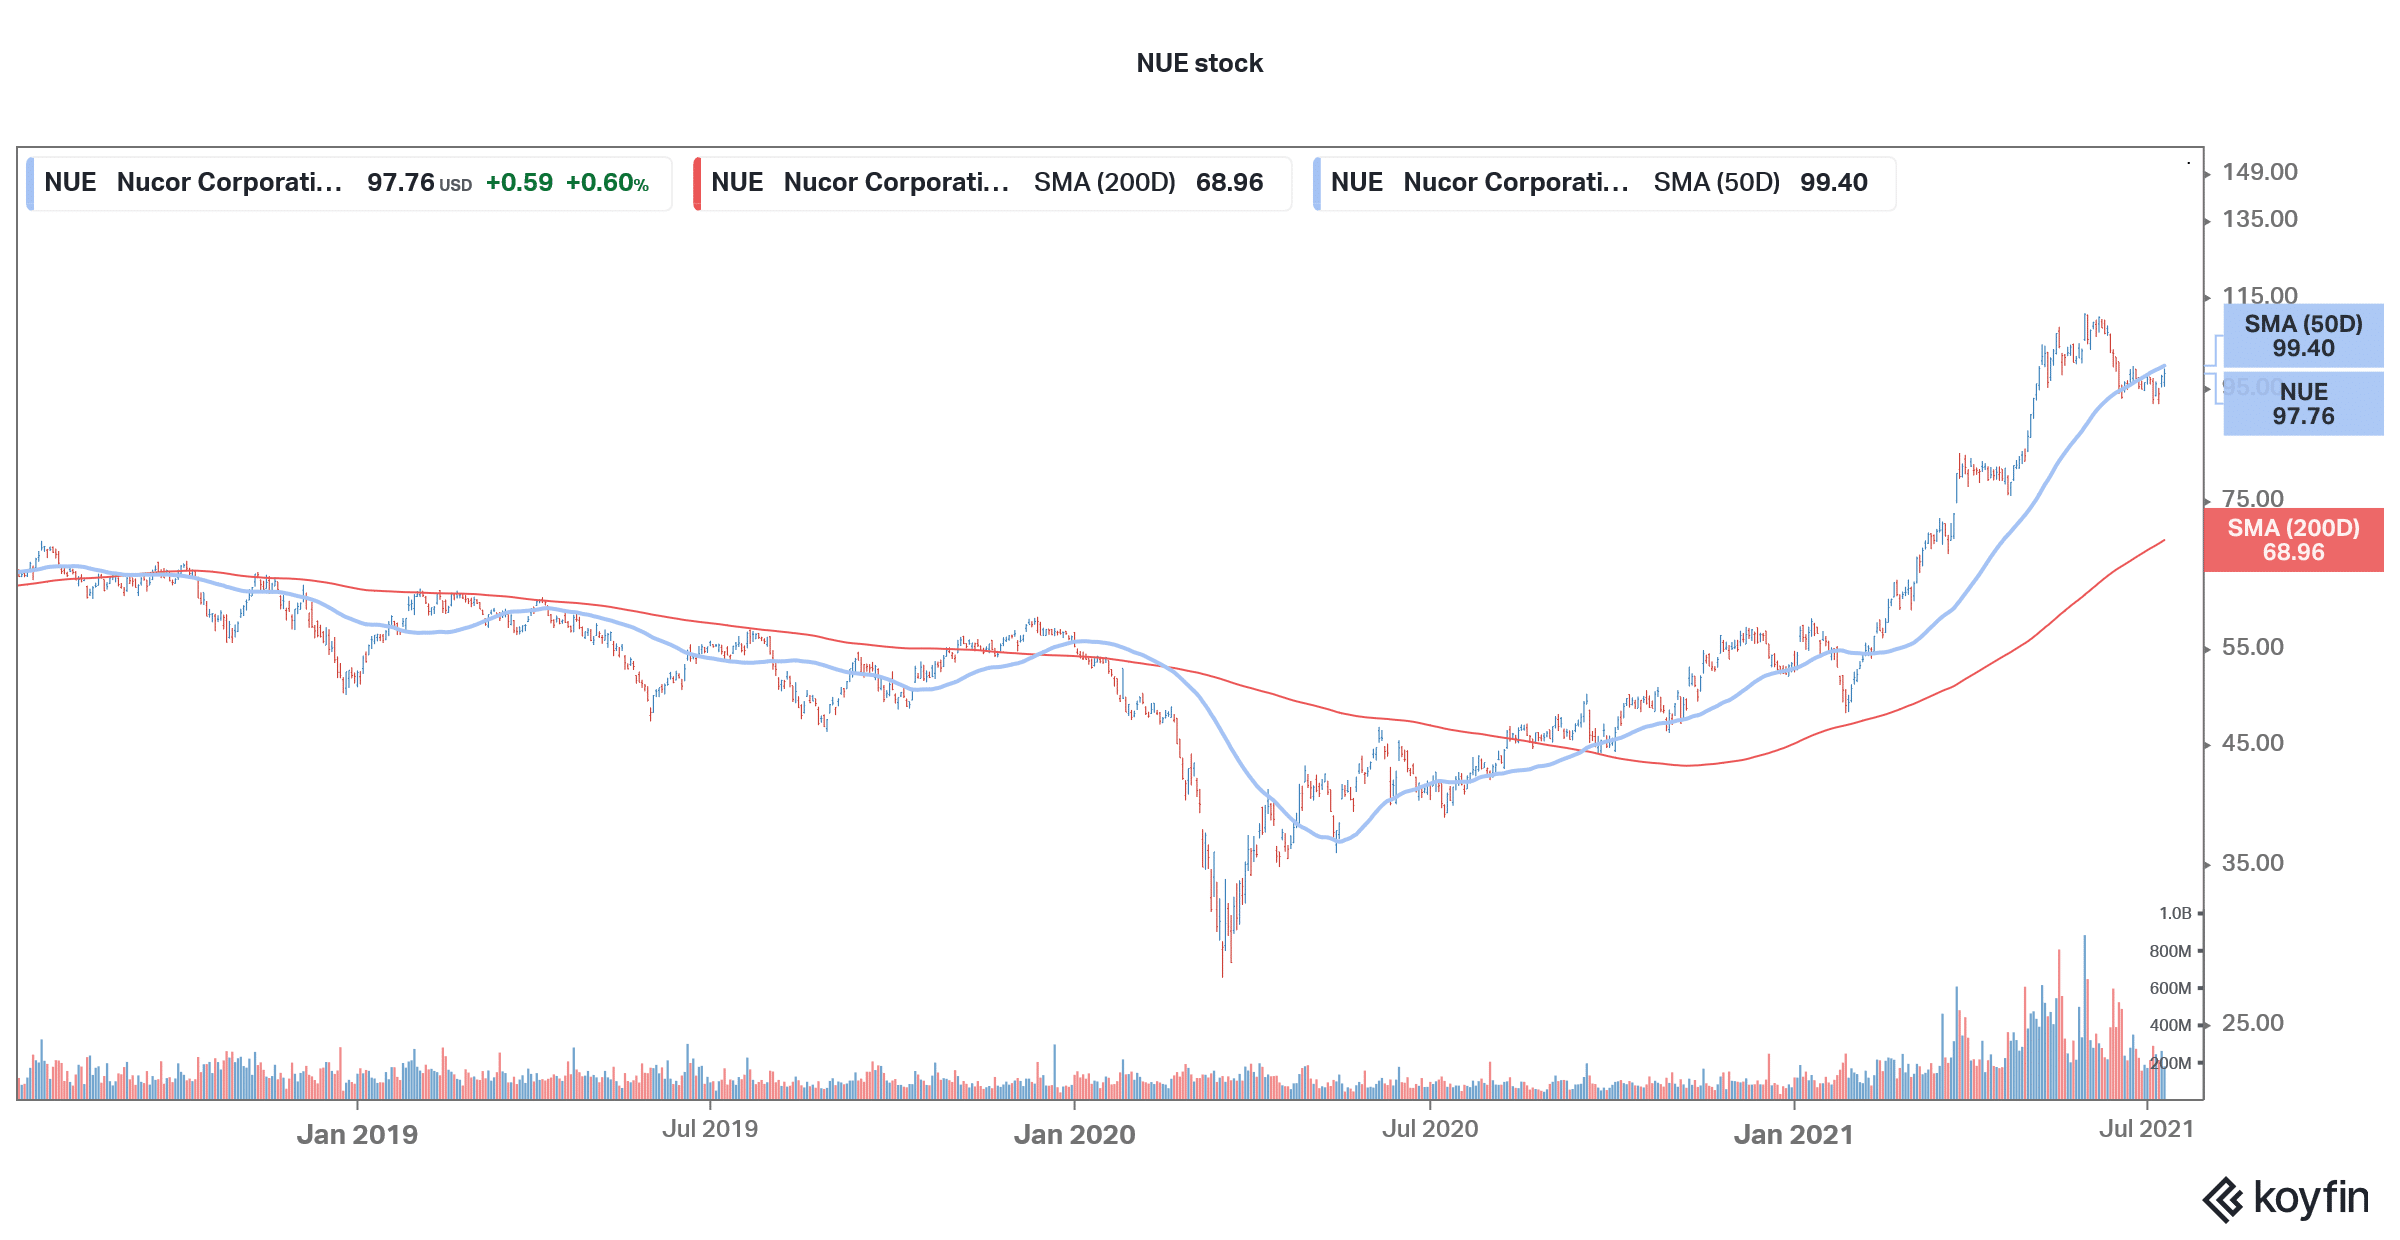
Task: Click the 35.00 price axis value
Action: [x=2253, y=863]
